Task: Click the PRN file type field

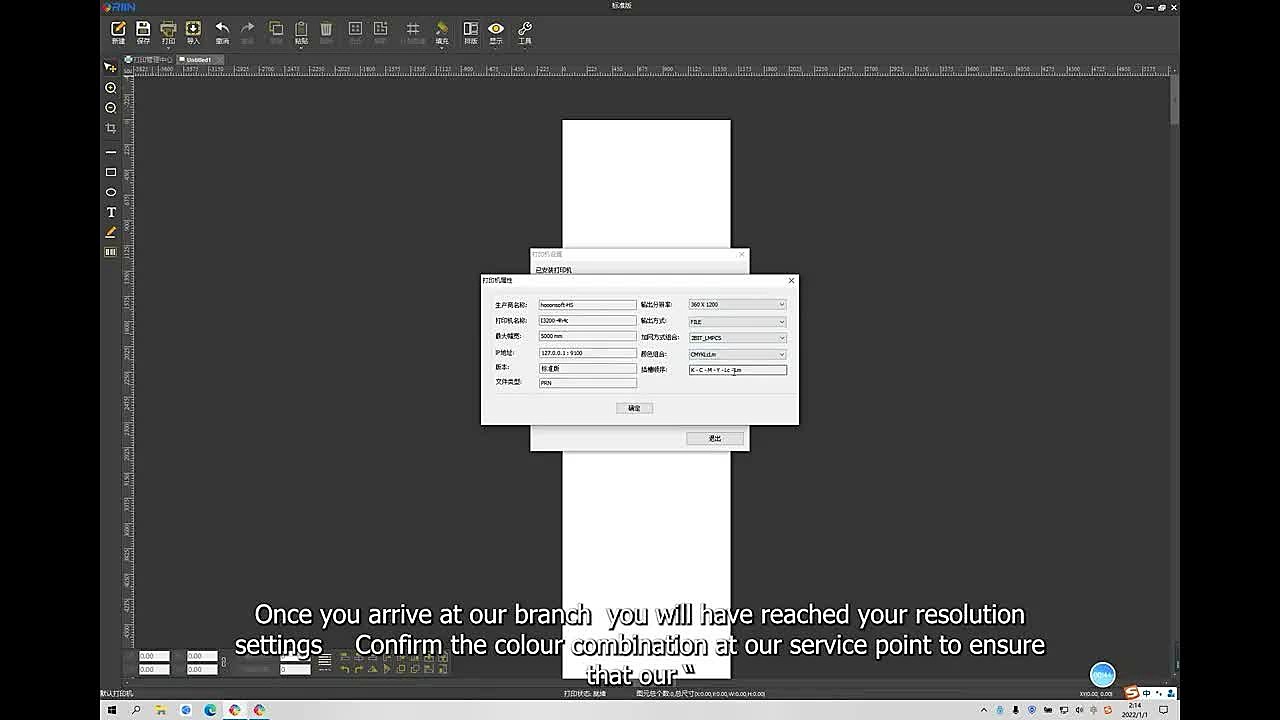Action: click(x=587, y=382)
